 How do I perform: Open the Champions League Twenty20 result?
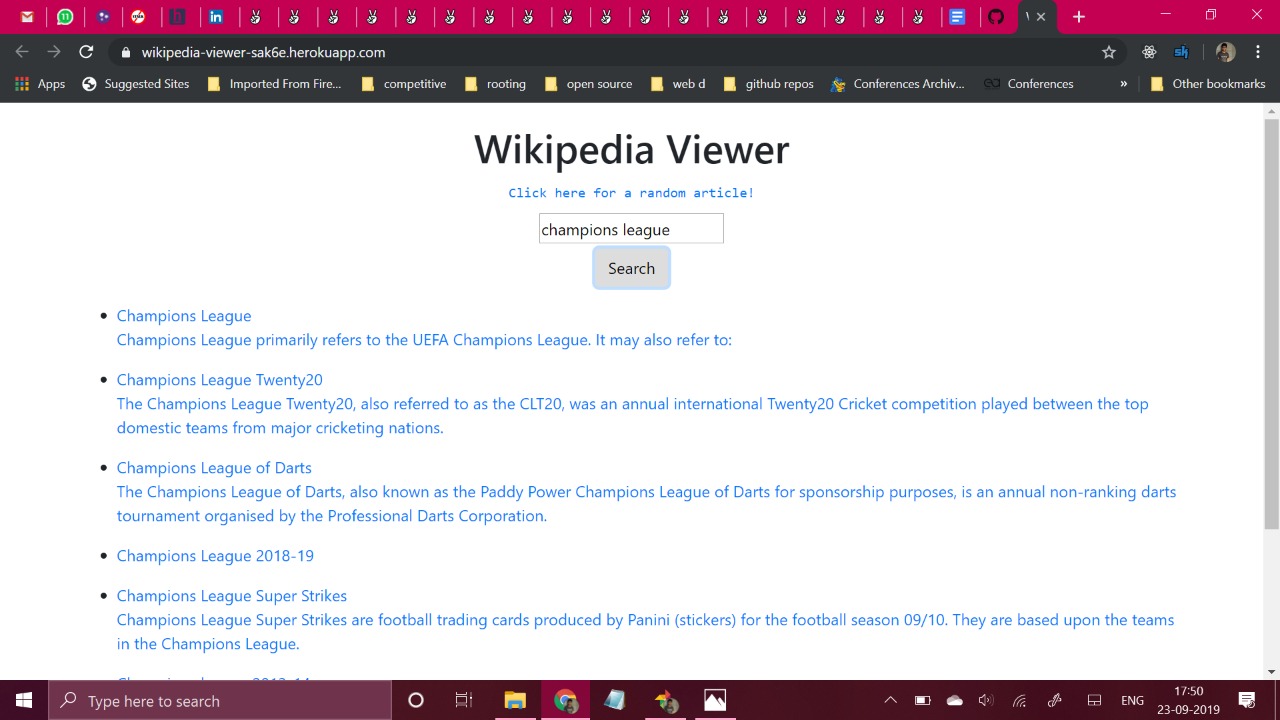[219, 380]
